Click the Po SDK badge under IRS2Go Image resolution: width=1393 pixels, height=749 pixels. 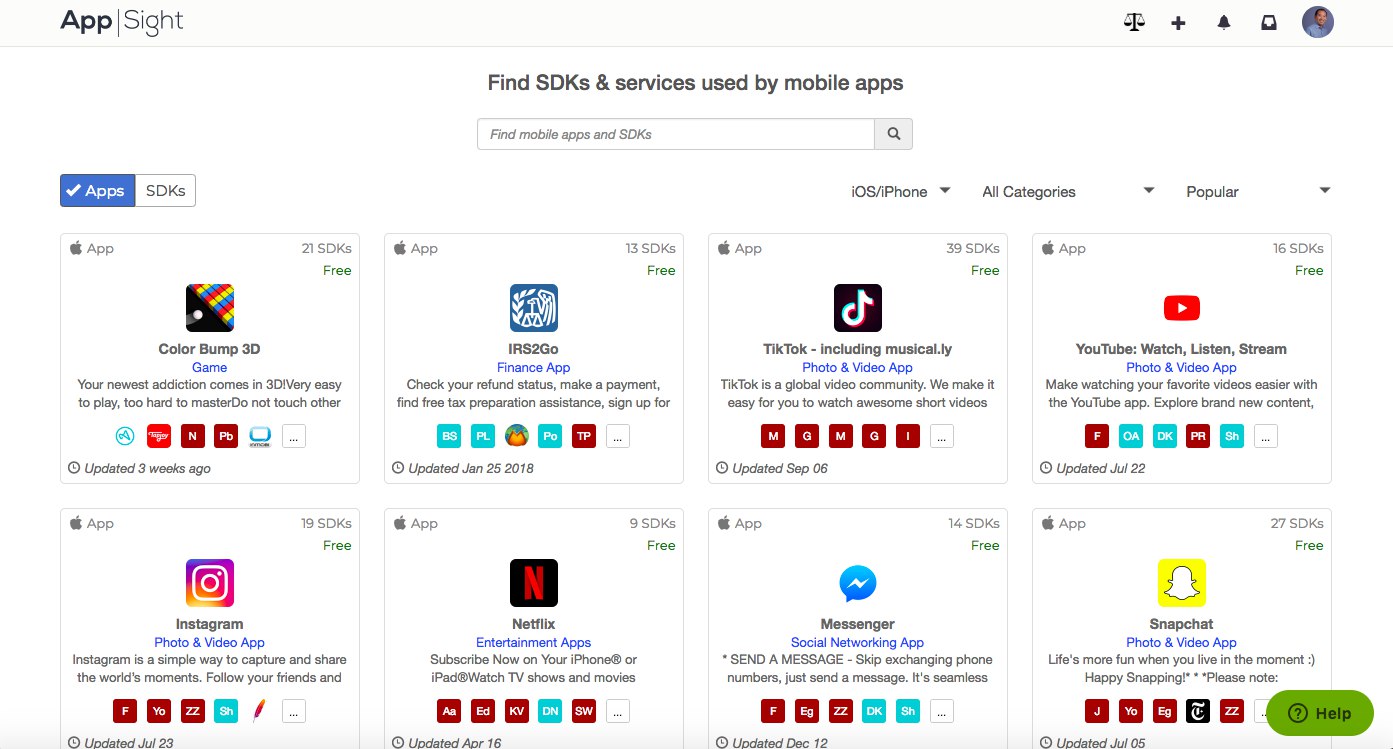coord(550,436)
